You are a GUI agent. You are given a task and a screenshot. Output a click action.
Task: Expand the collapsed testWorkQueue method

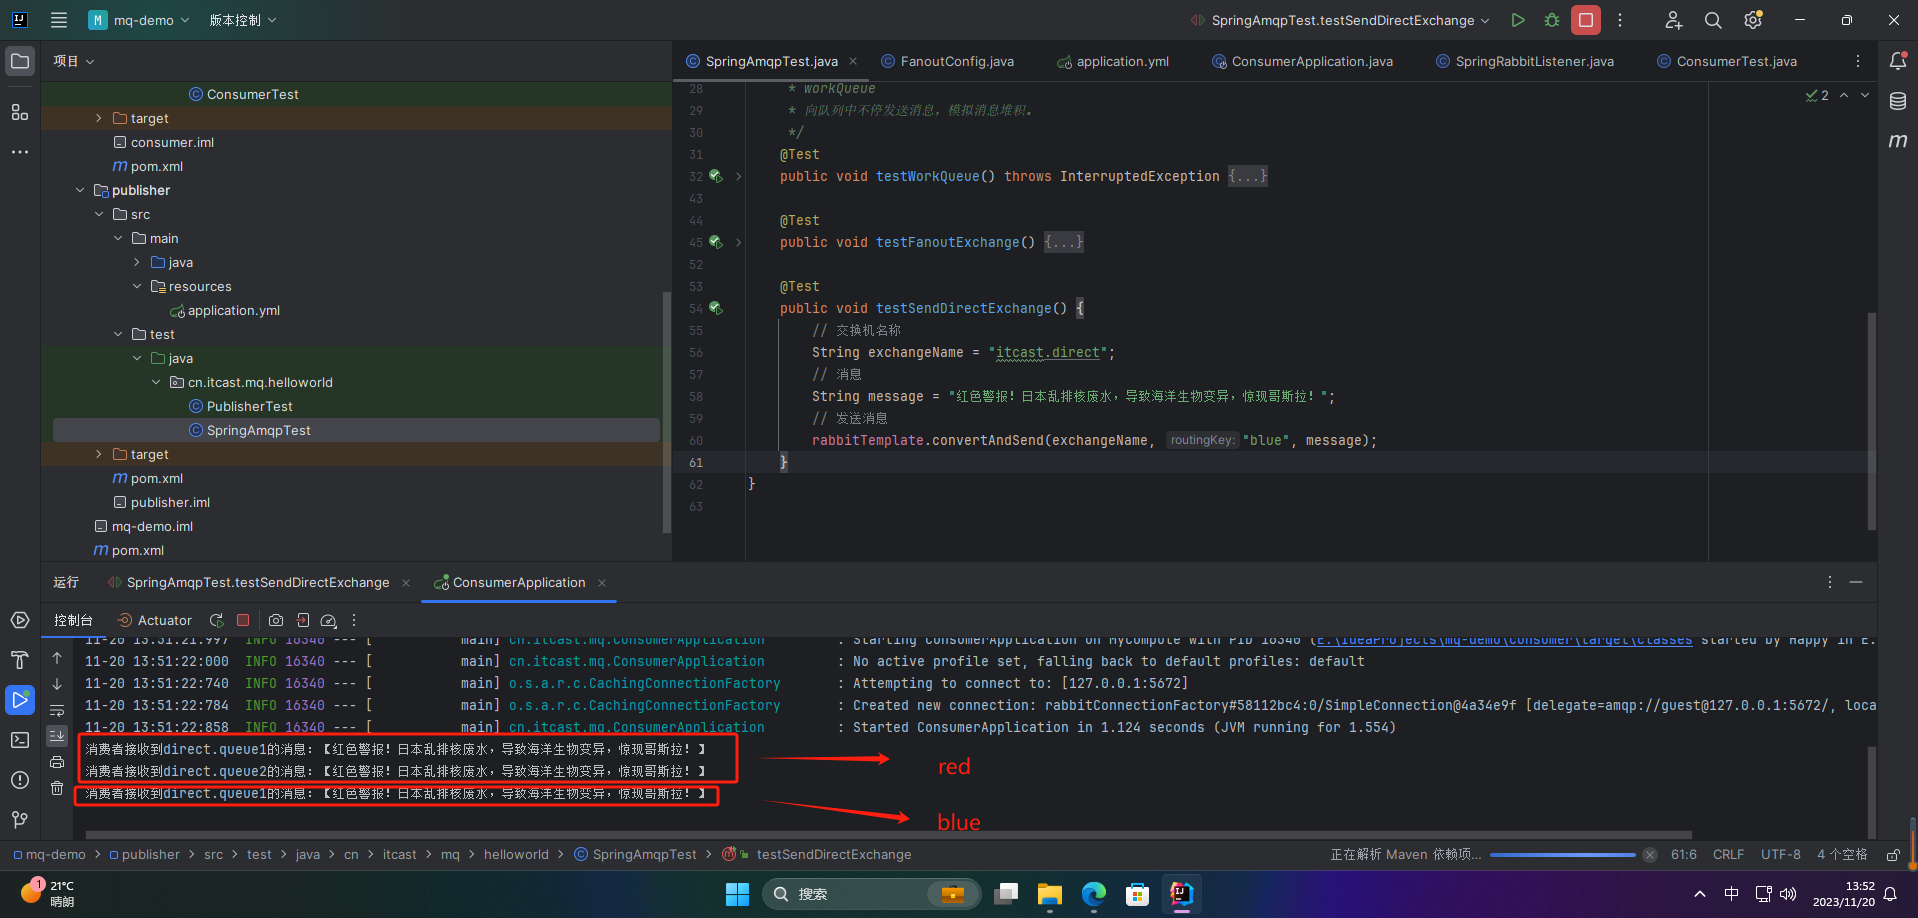[738, 176]
